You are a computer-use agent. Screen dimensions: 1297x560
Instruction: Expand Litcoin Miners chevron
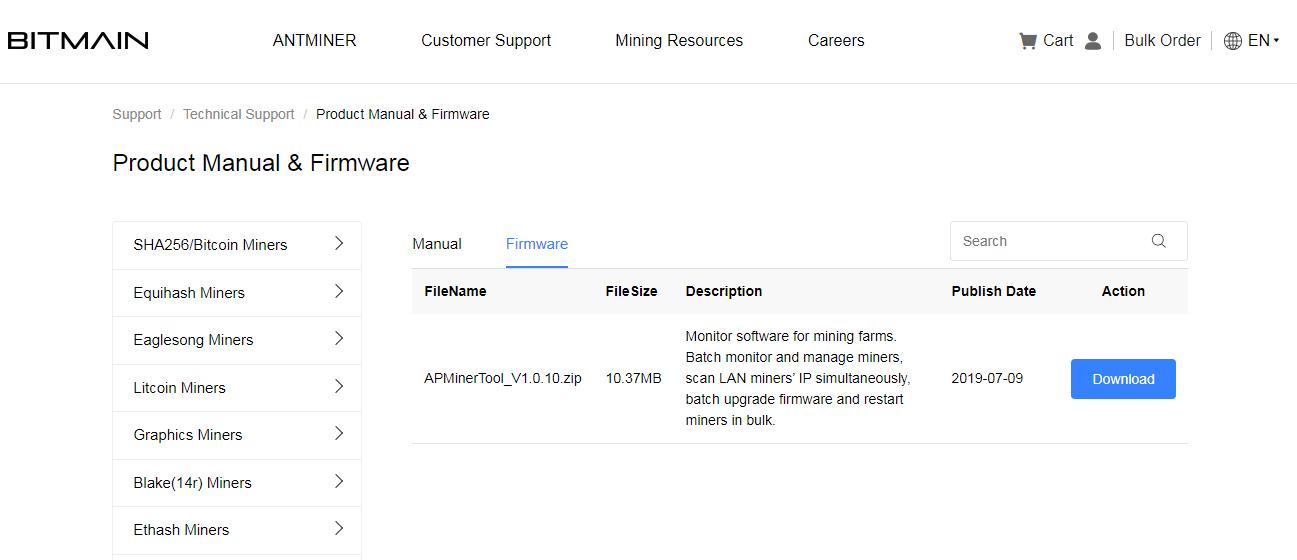tap(339, 386)
